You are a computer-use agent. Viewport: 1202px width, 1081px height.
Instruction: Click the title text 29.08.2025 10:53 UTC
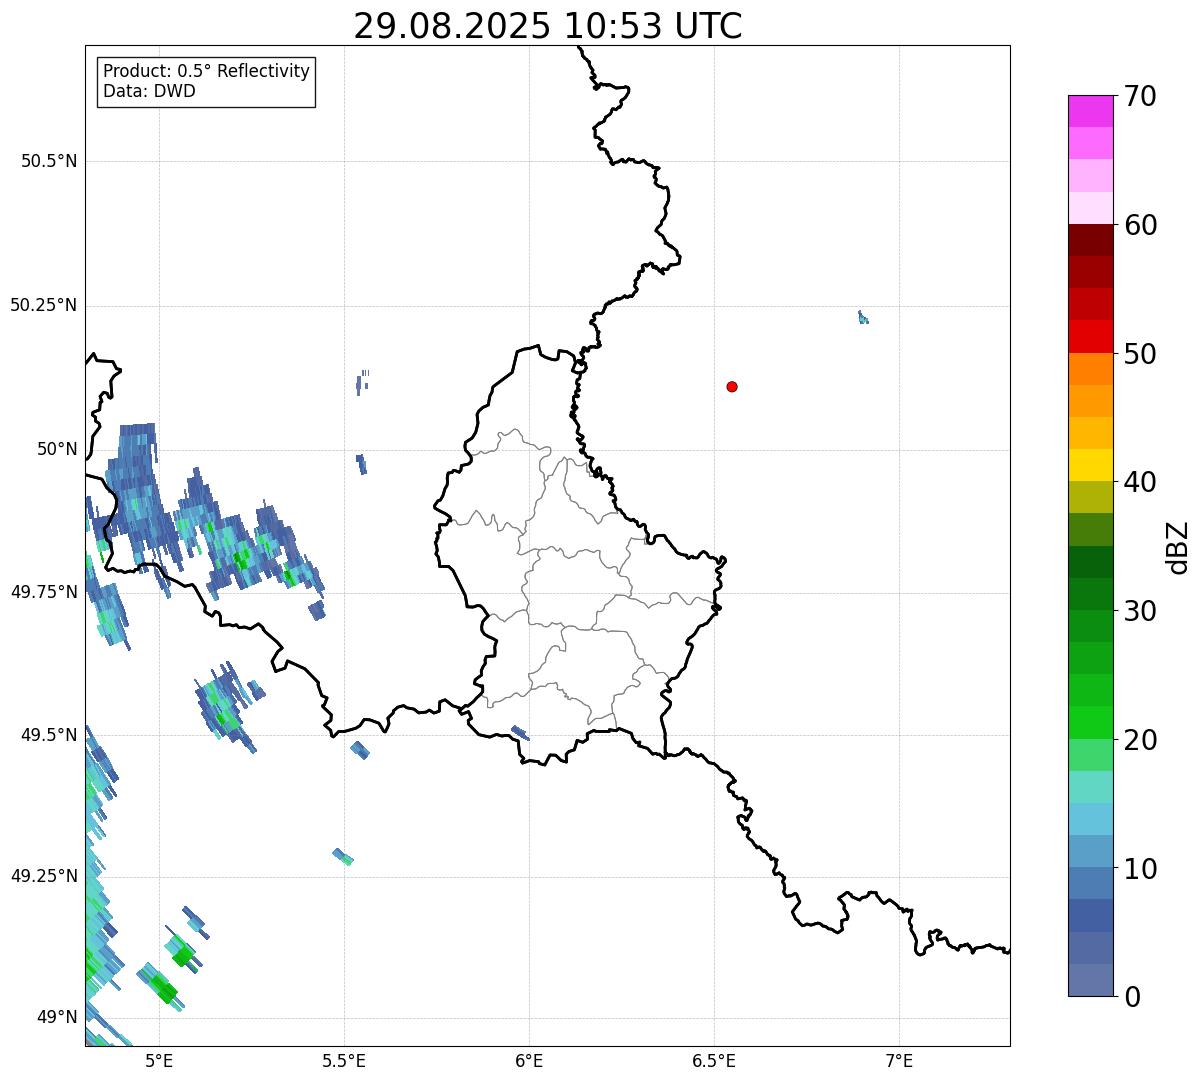(548, 26)
